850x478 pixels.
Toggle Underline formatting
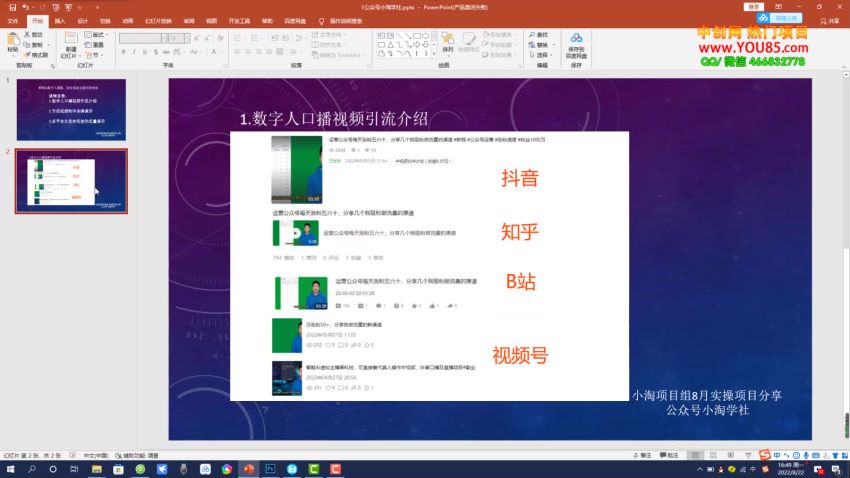145,52
